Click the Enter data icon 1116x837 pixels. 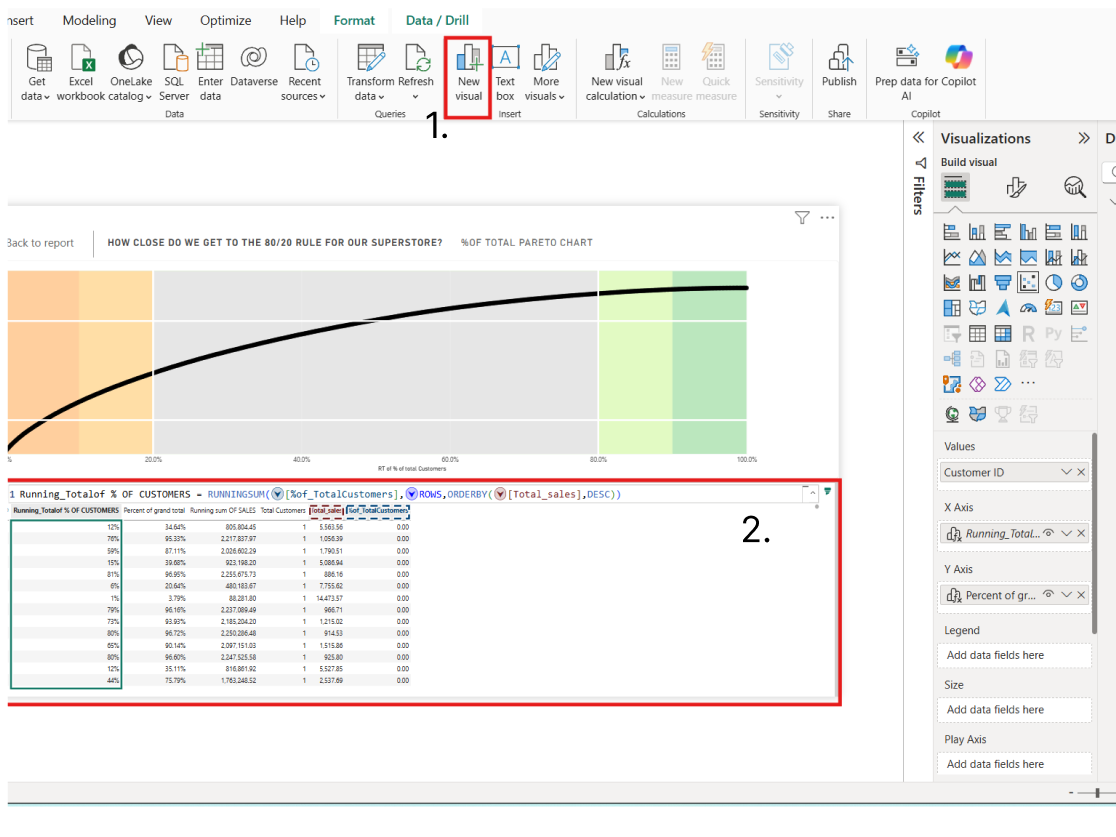[x=210, y=57]
